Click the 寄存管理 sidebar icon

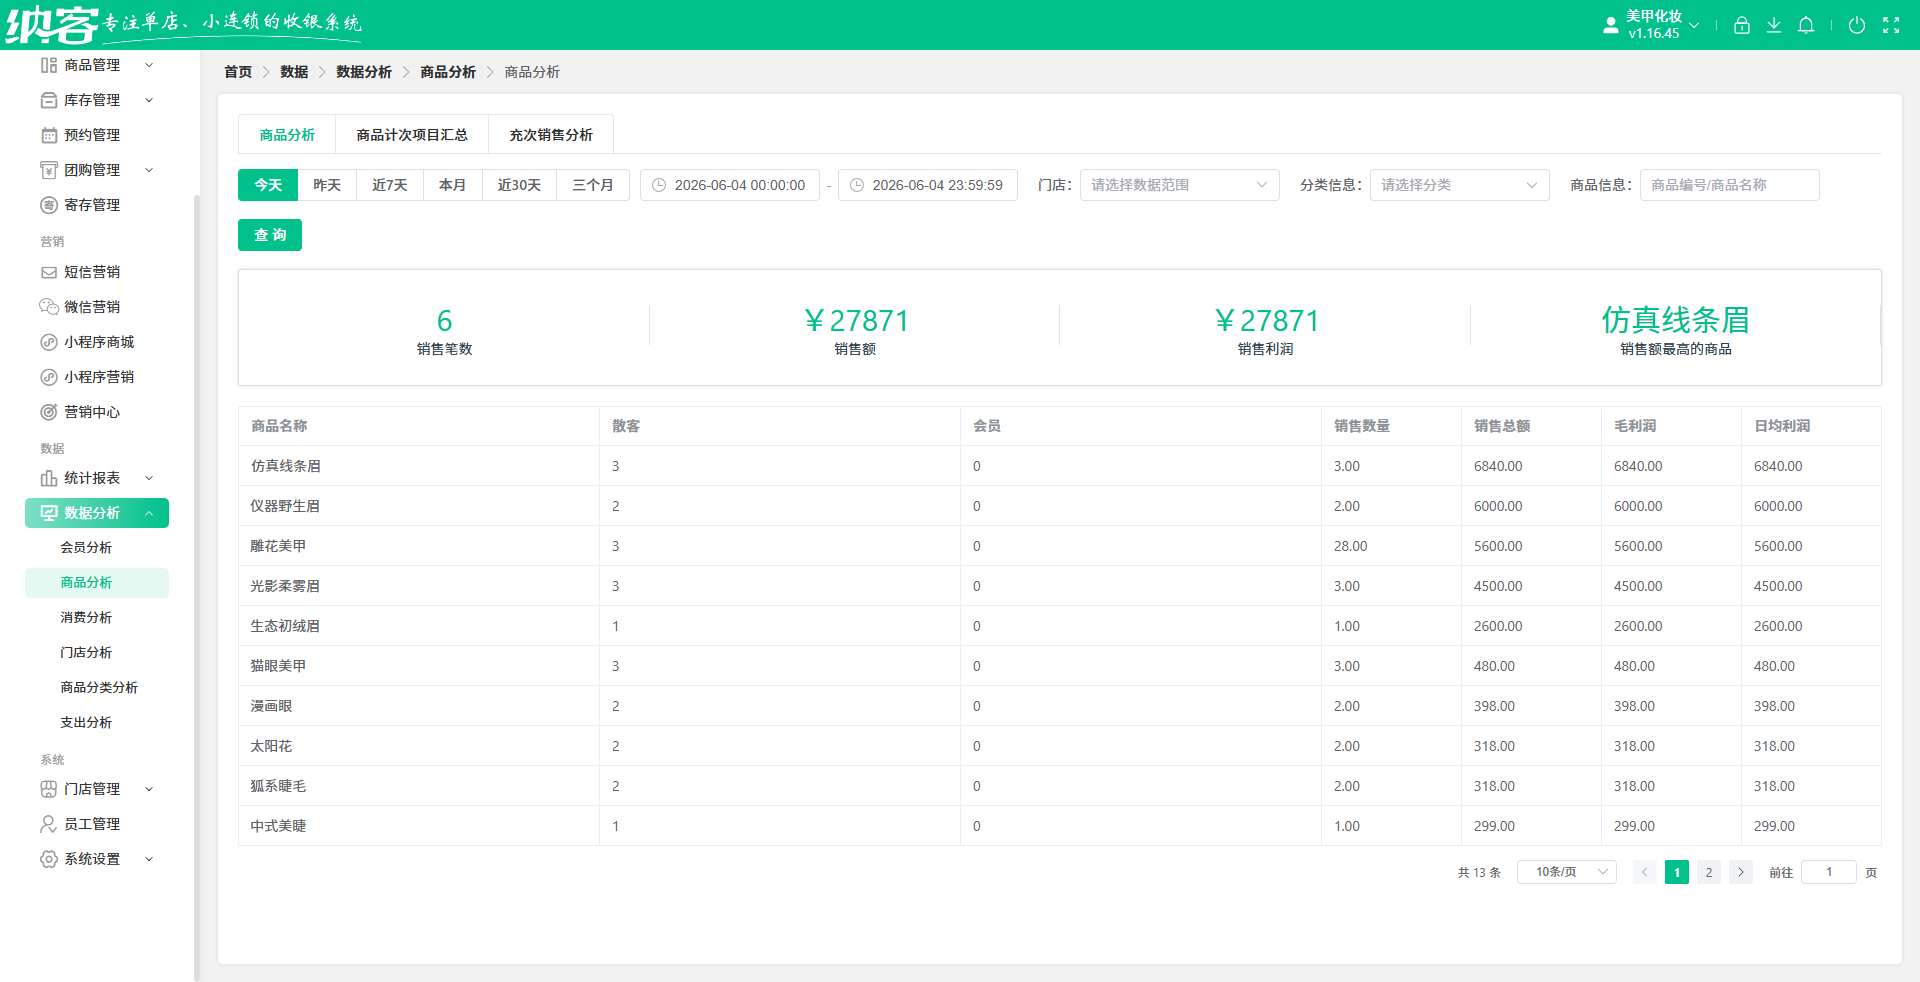click(x=48, y=205)
